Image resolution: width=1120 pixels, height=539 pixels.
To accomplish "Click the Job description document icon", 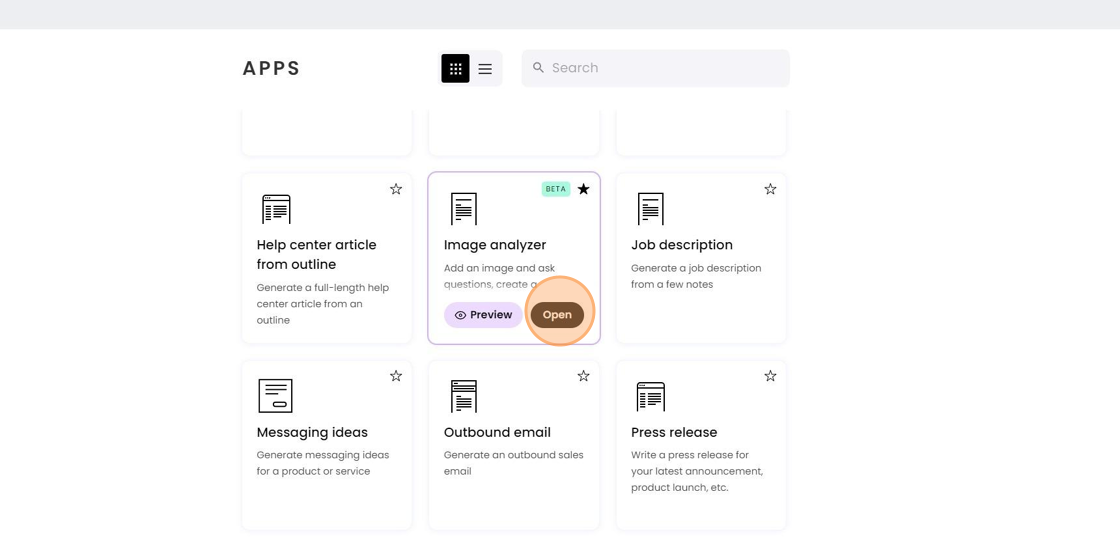I will pos(651,208).
